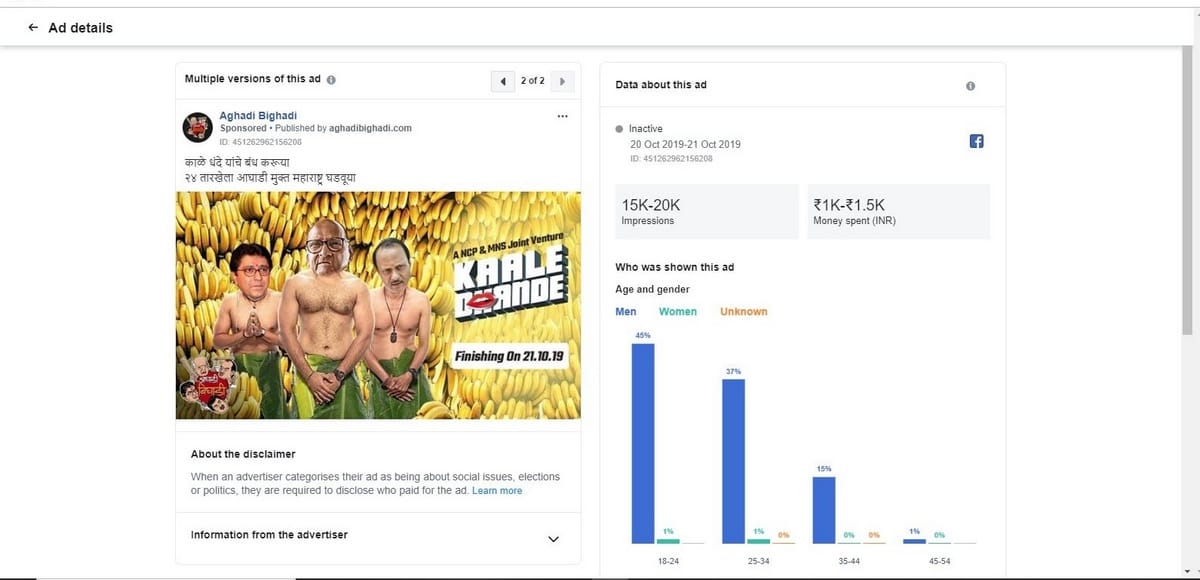Click the banana ad image thumbnail
Screen dimensions: 1200x580
pos(378,305)
